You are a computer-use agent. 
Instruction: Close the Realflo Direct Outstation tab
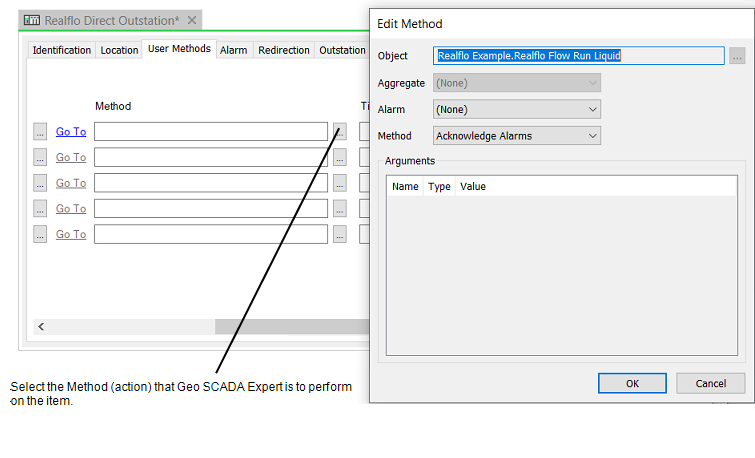pos(193,20)
